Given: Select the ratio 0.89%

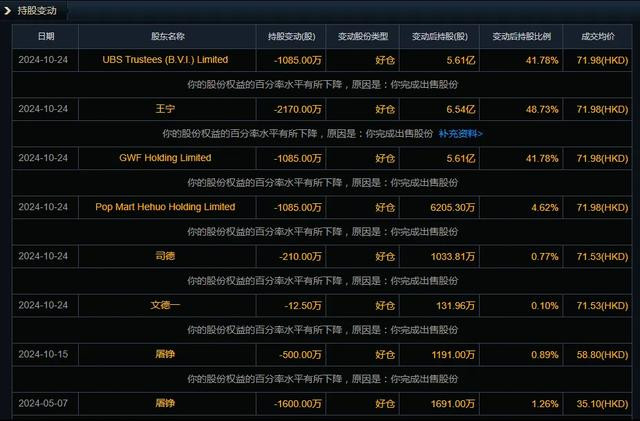Looking at the screenshot, I should [x=544, y=355].
